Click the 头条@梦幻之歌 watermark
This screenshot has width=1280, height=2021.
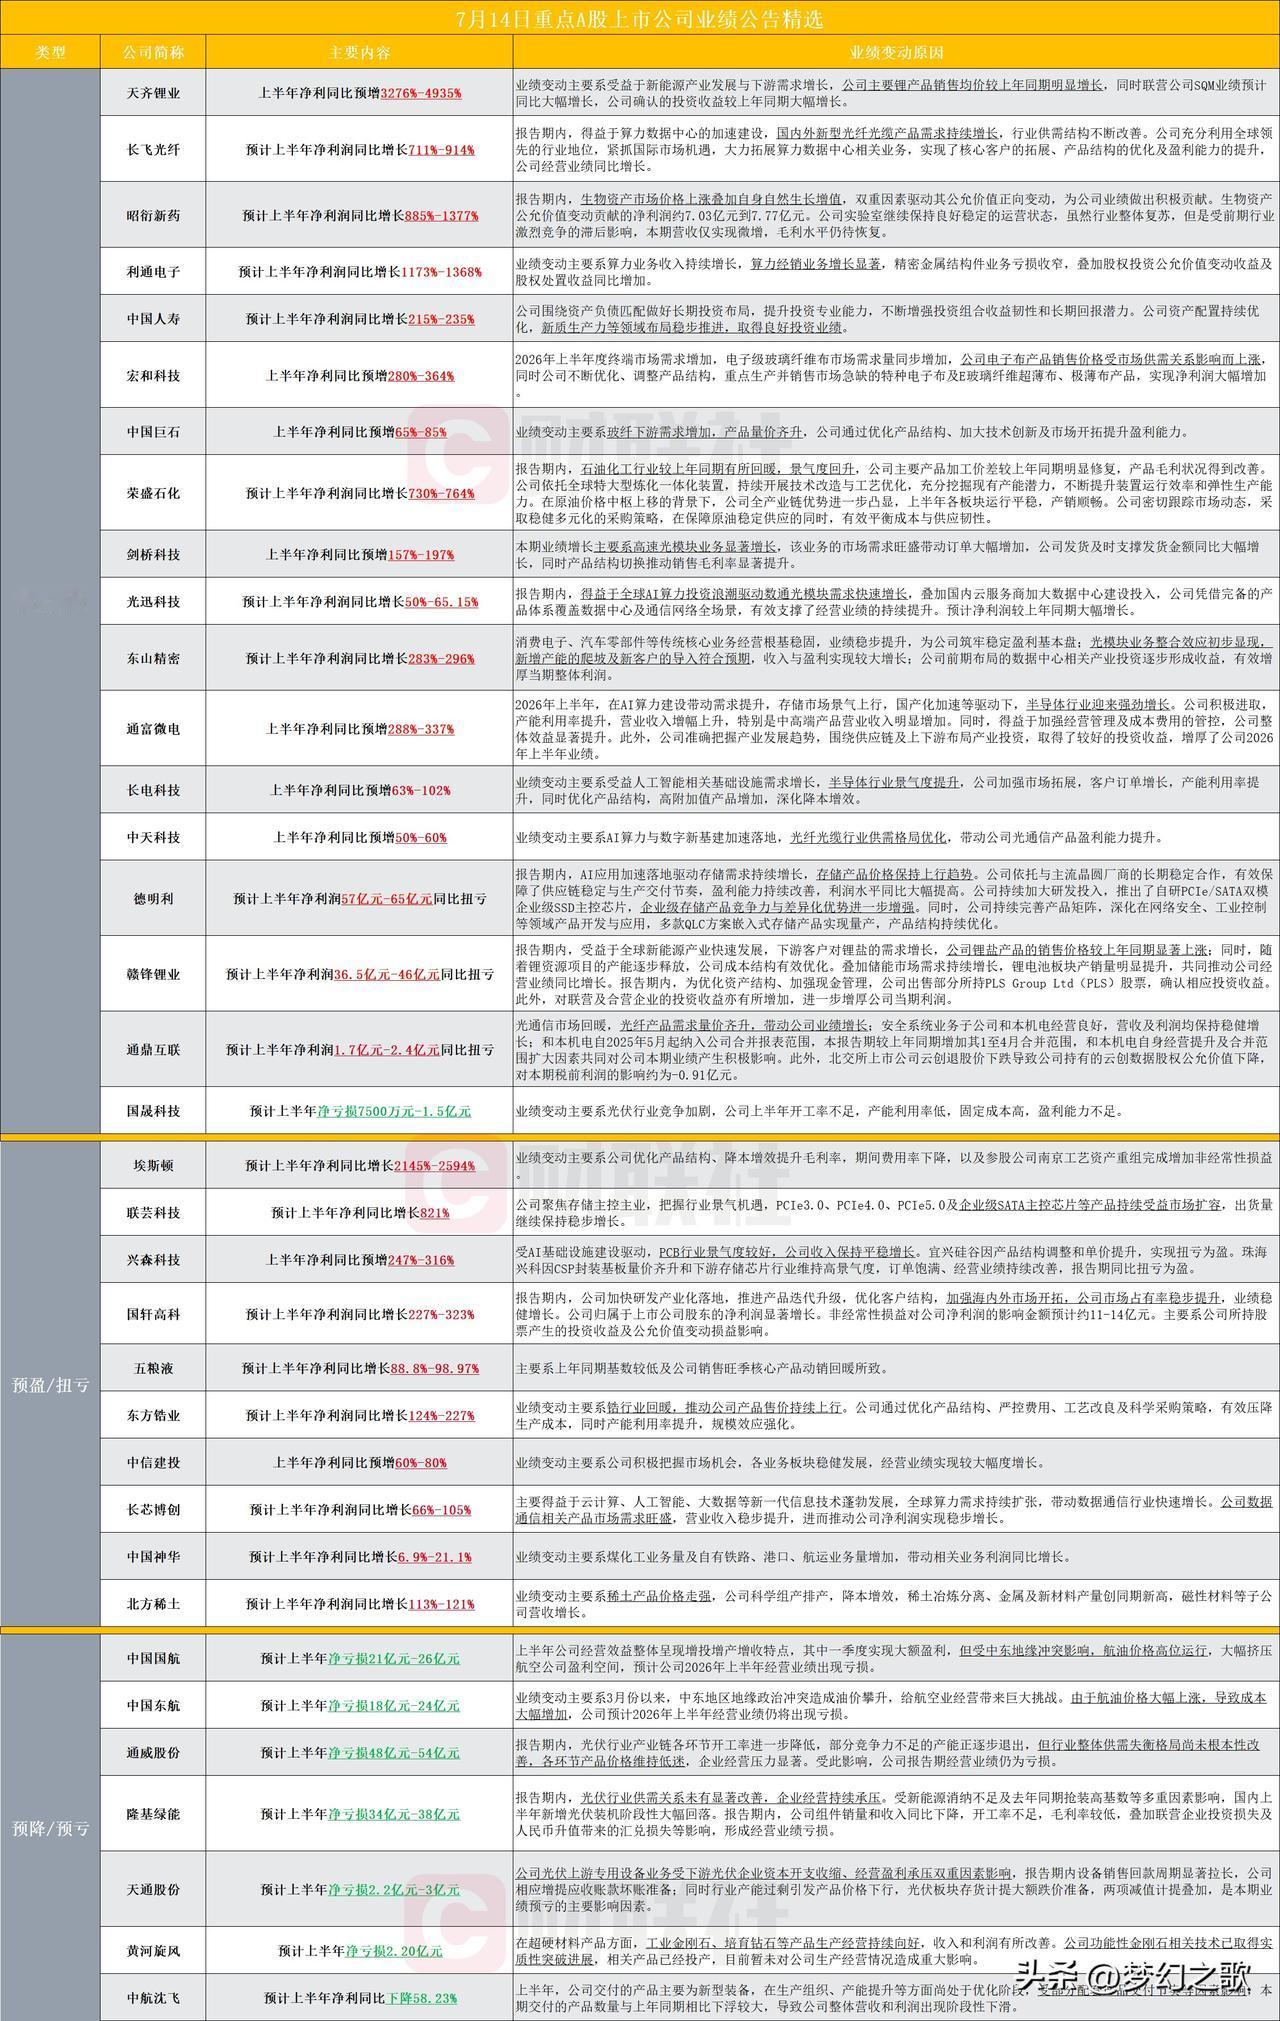click(1133, 1976)
